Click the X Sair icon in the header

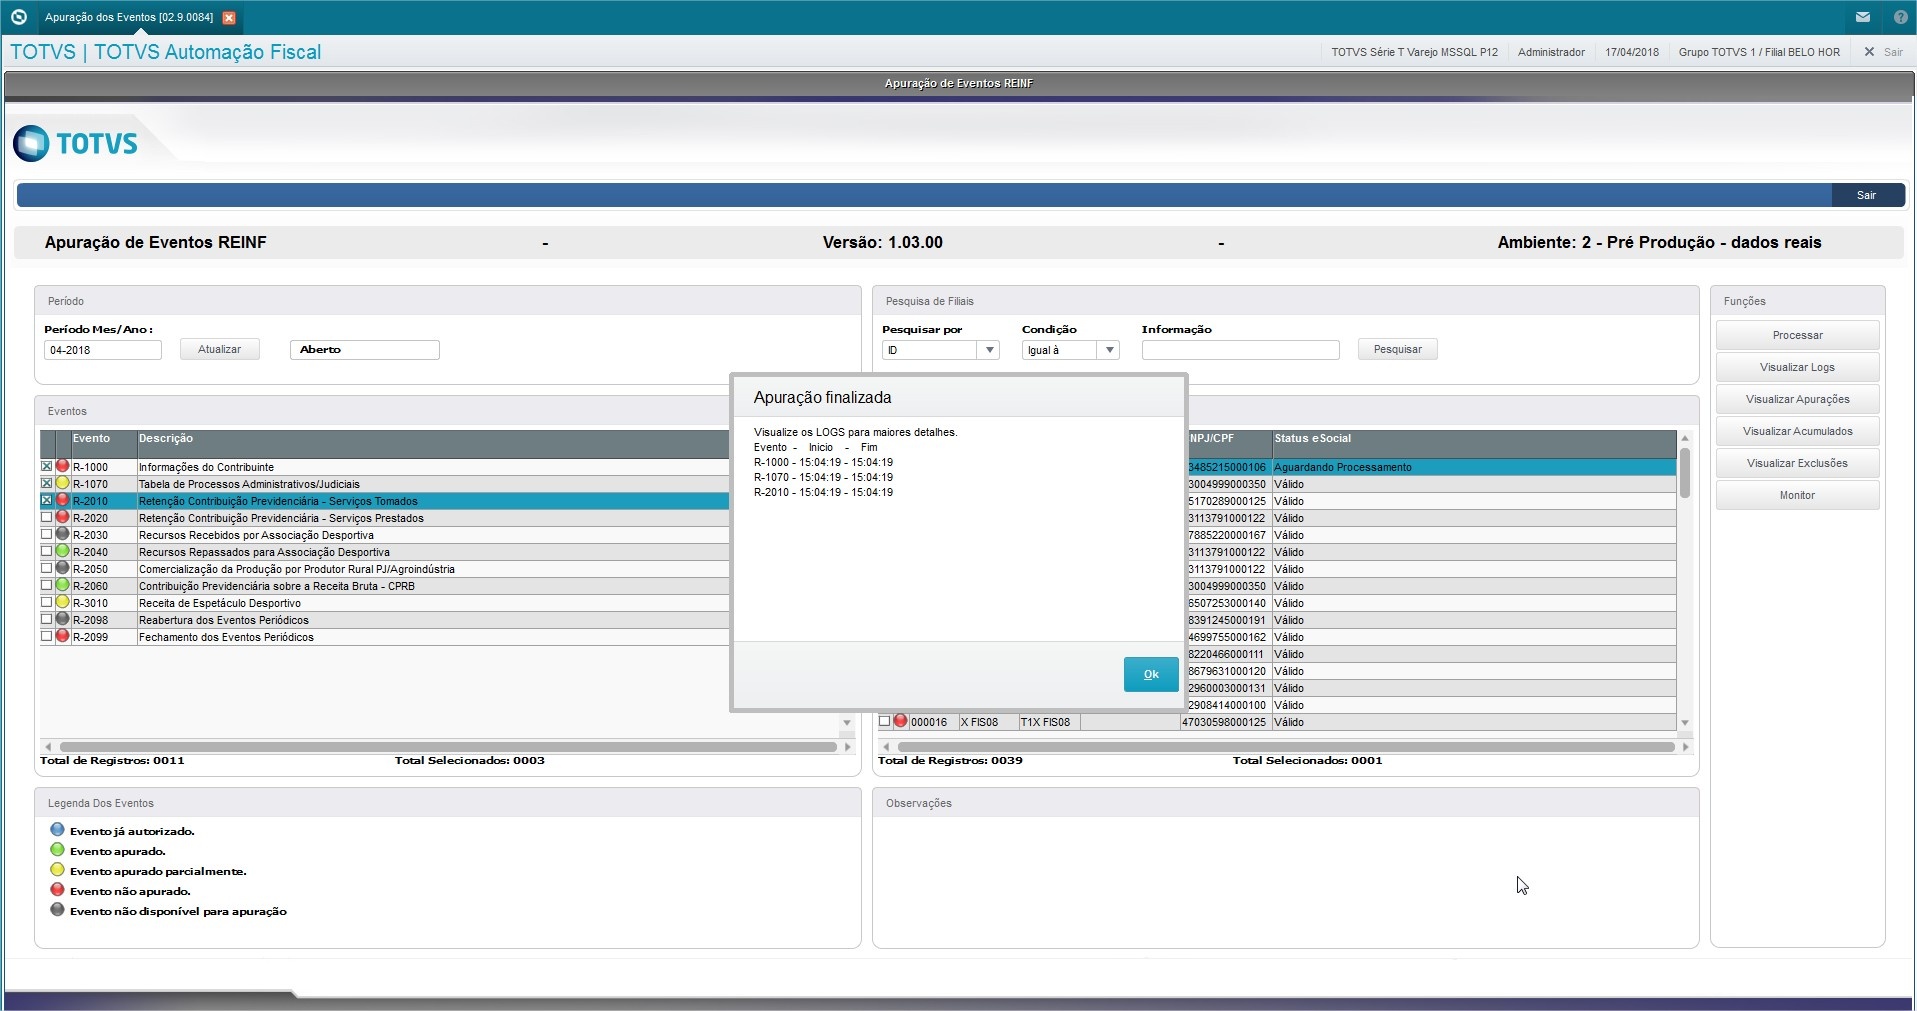point(1869,52)
